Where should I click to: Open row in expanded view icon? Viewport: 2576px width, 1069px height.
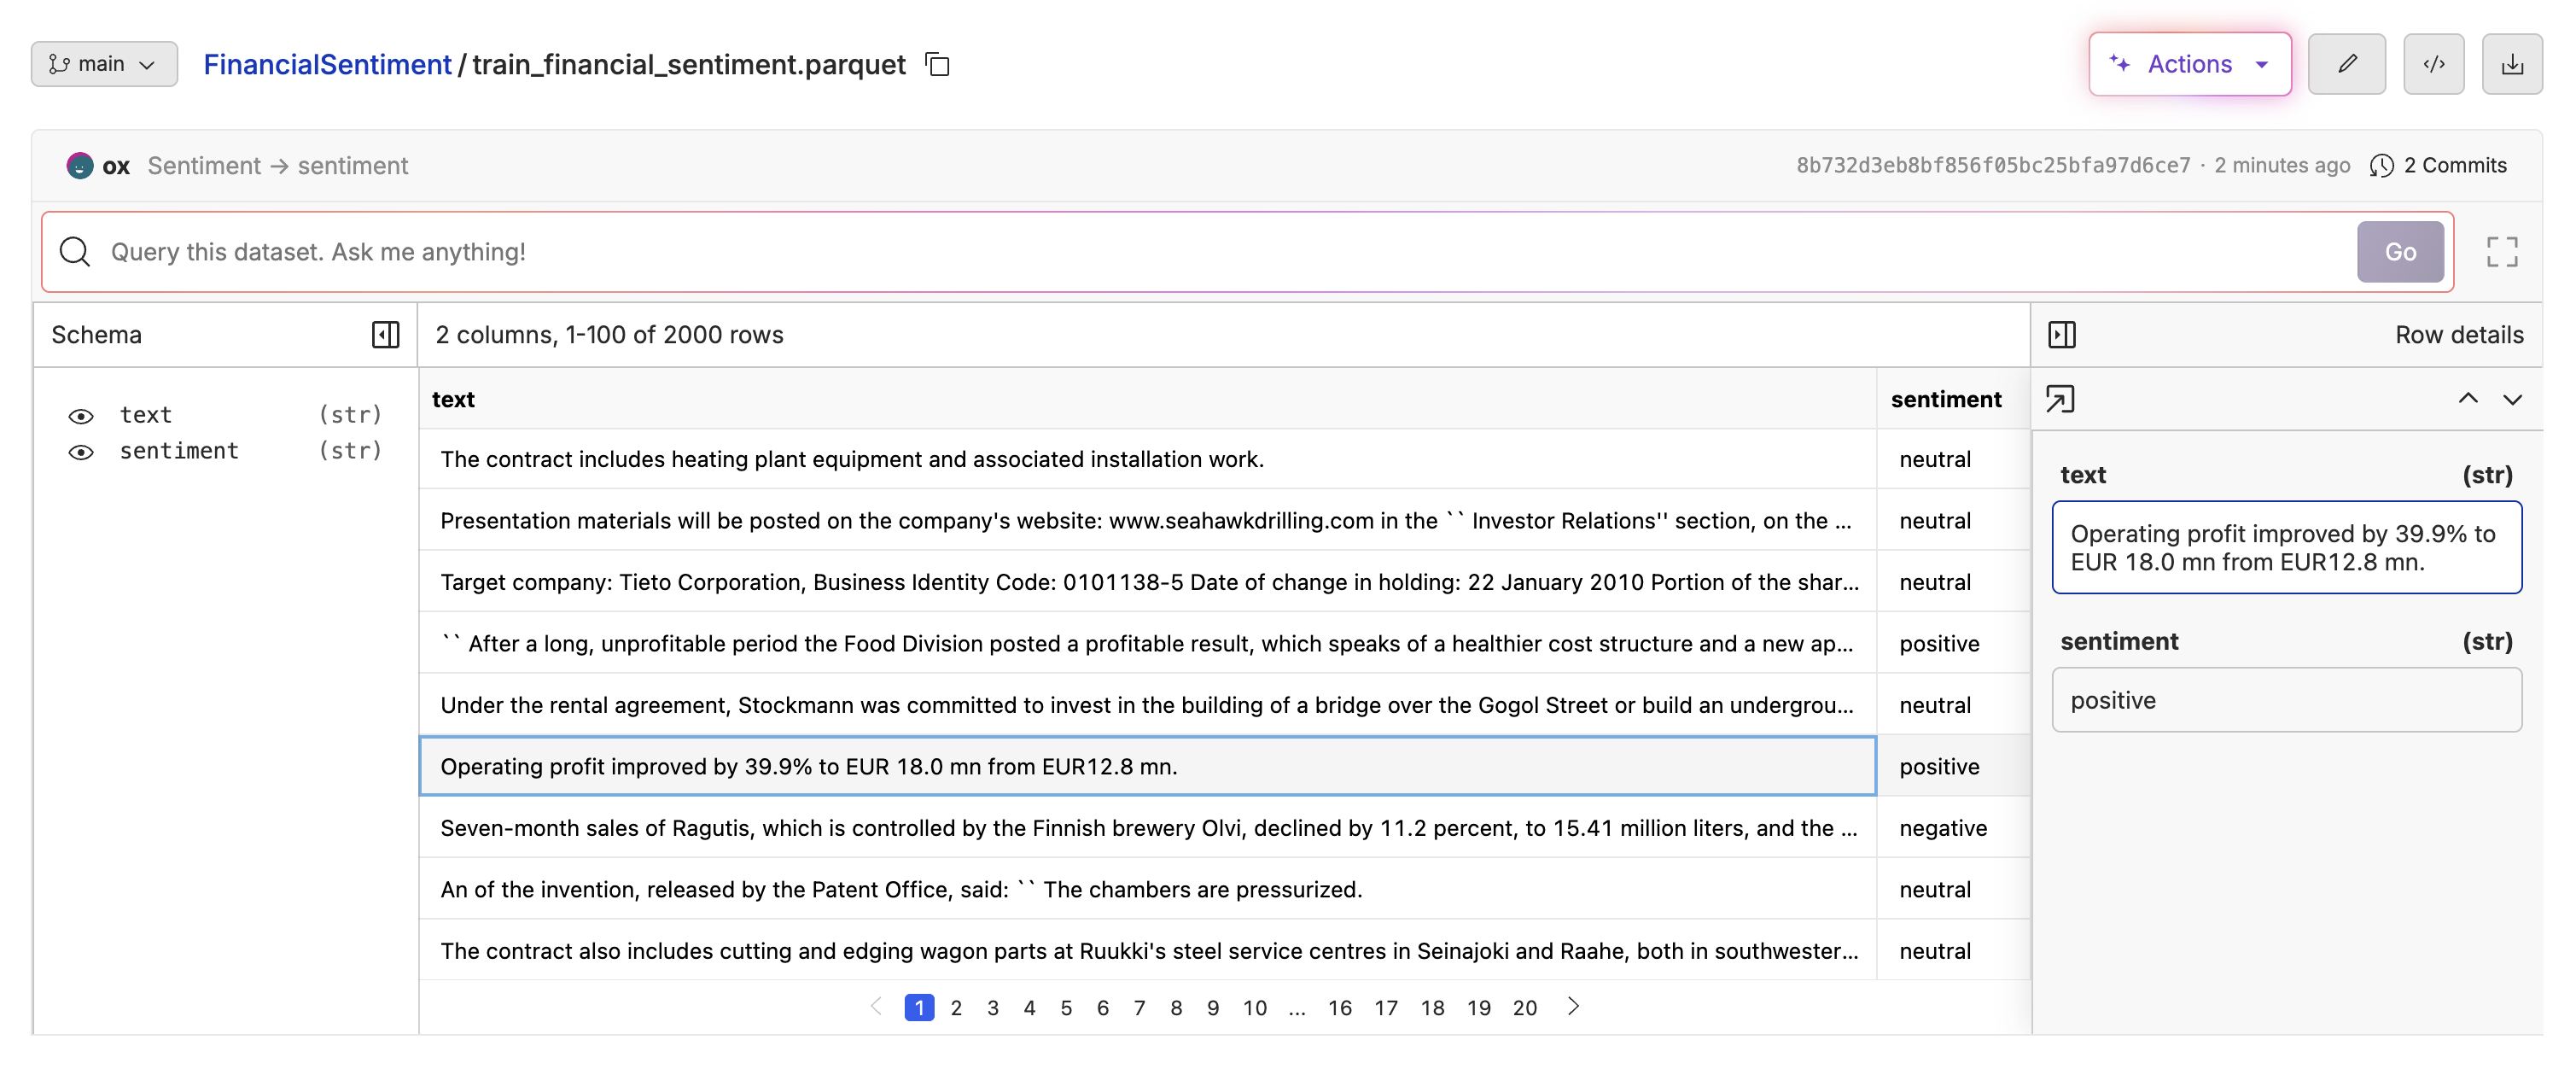click(x=2062, y=398)
